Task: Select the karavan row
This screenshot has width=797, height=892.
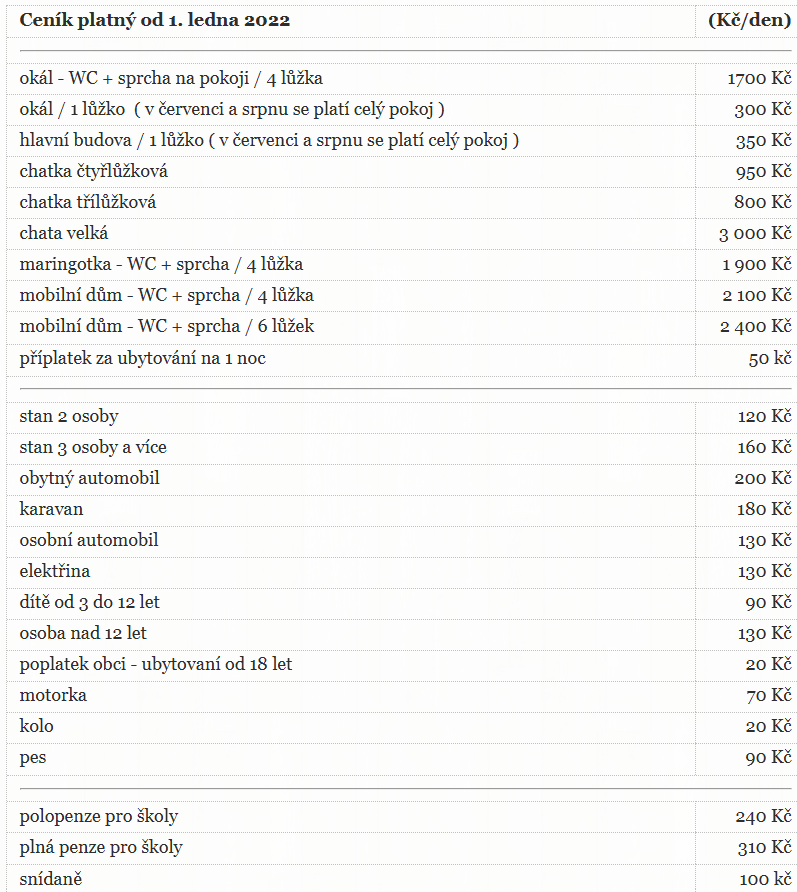Action: (x=402, y=509)
